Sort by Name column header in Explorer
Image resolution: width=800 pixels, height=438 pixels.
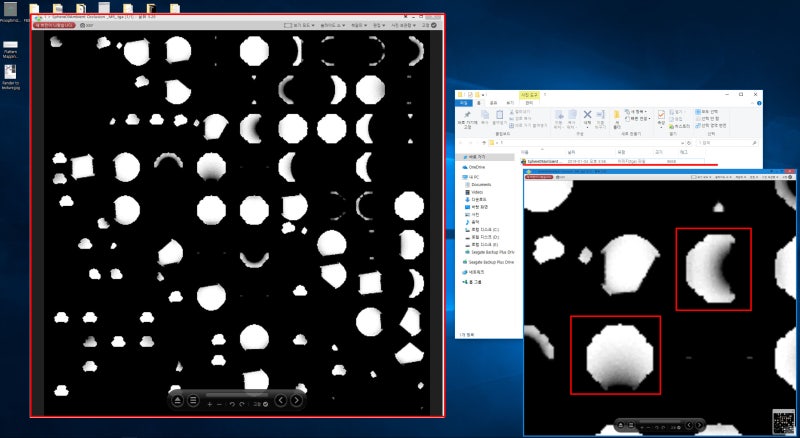(x=526, y=152)
